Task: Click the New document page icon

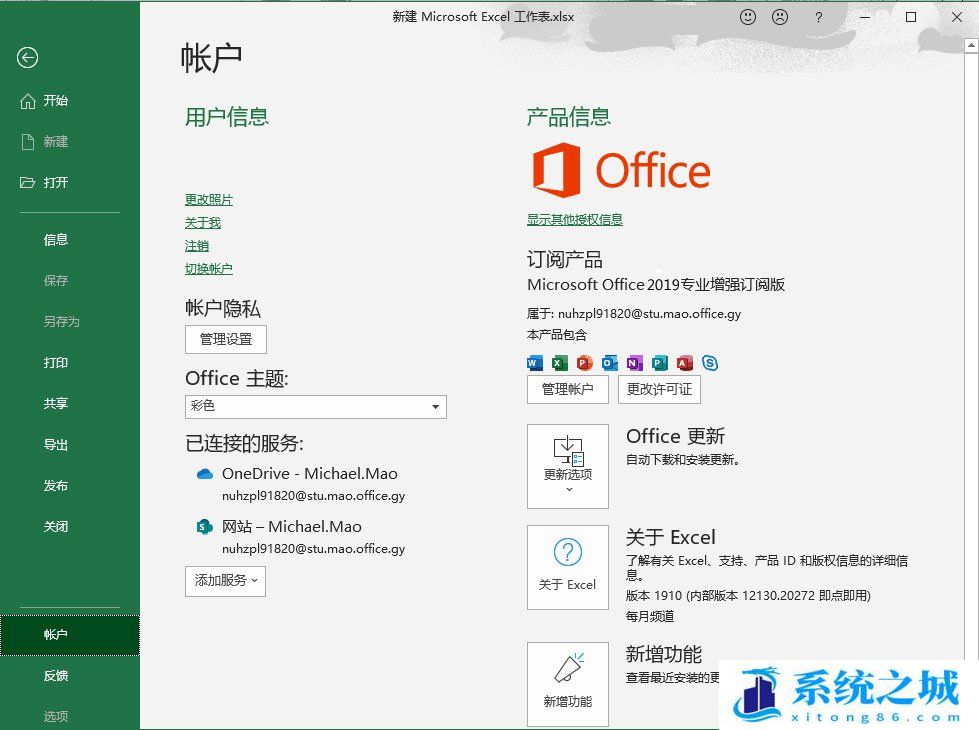Action: [x=27, y=142]
